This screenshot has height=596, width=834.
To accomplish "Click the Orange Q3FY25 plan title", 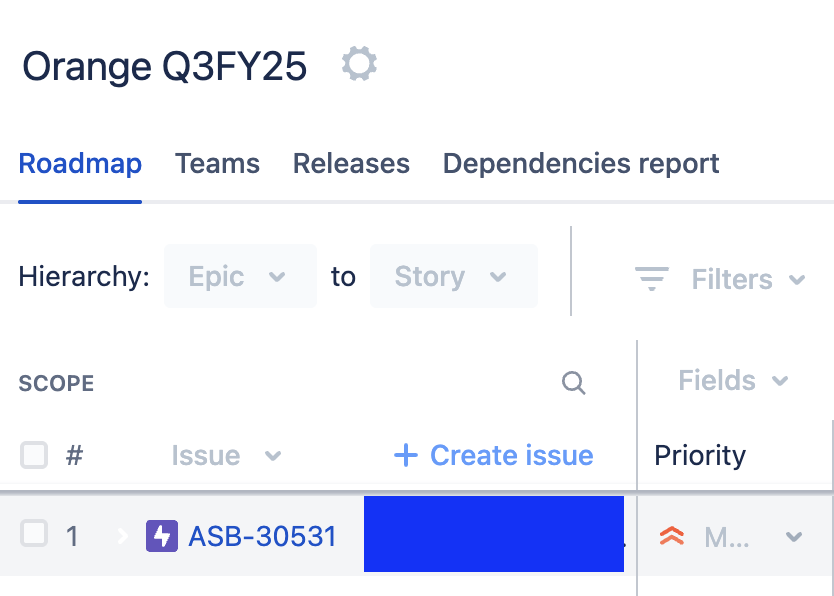I will pyautogui.click(x=164, y=66).
